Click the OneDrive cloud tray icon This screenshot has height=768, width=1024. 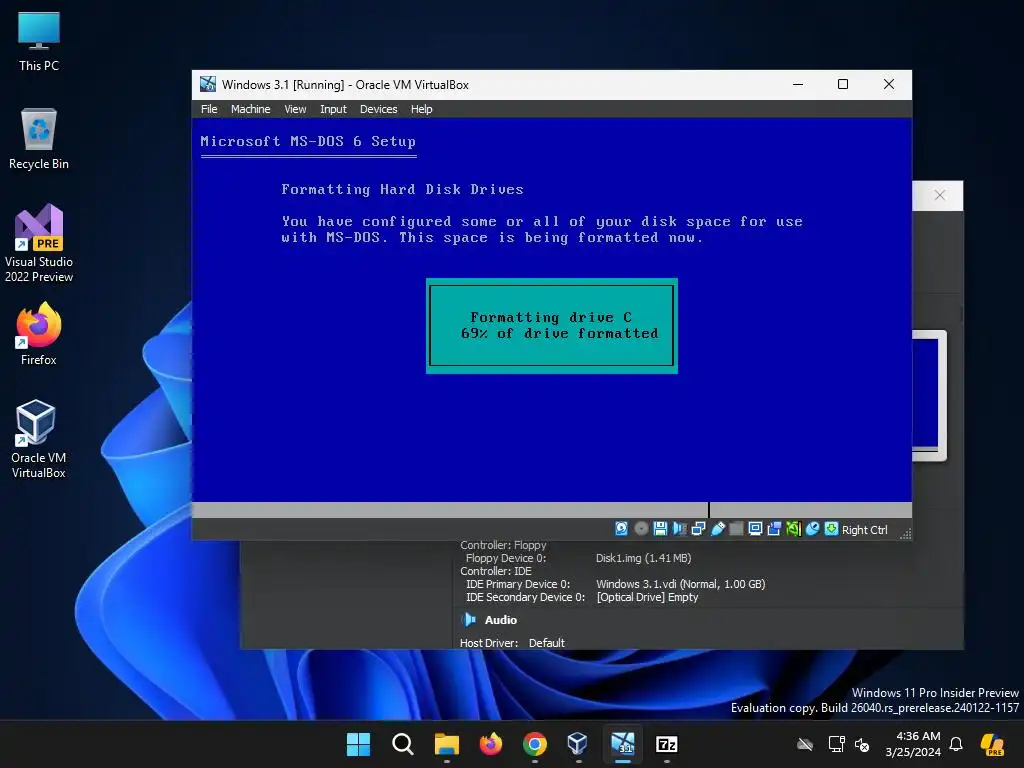tap(805, 744)
